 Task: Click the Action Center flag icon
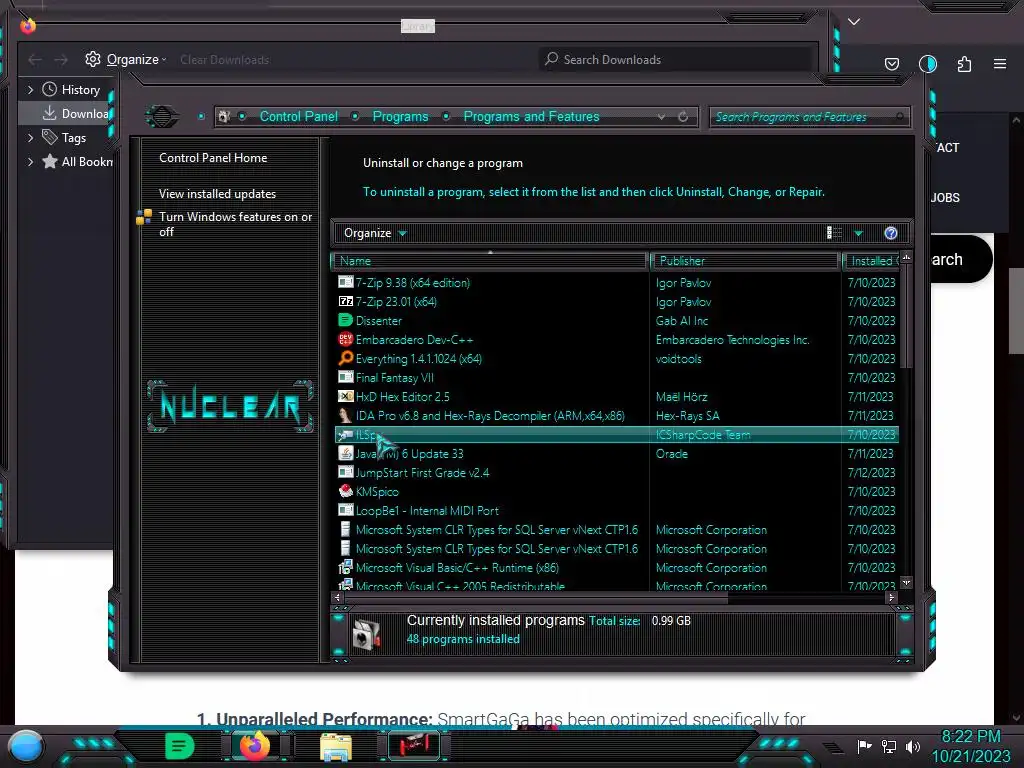(x=864, y=746)
